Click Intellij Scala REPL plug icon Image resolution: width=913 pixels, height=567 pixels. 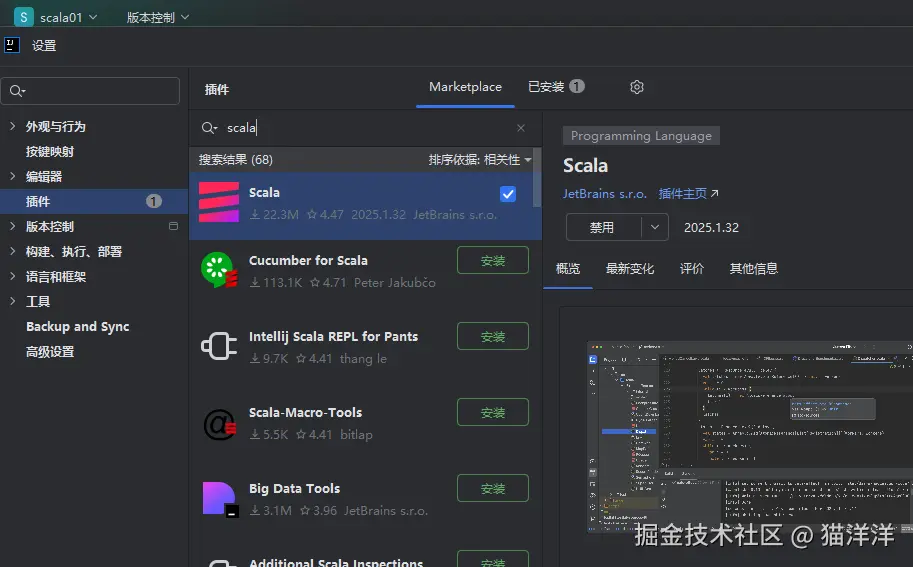[x=219, y=346]
